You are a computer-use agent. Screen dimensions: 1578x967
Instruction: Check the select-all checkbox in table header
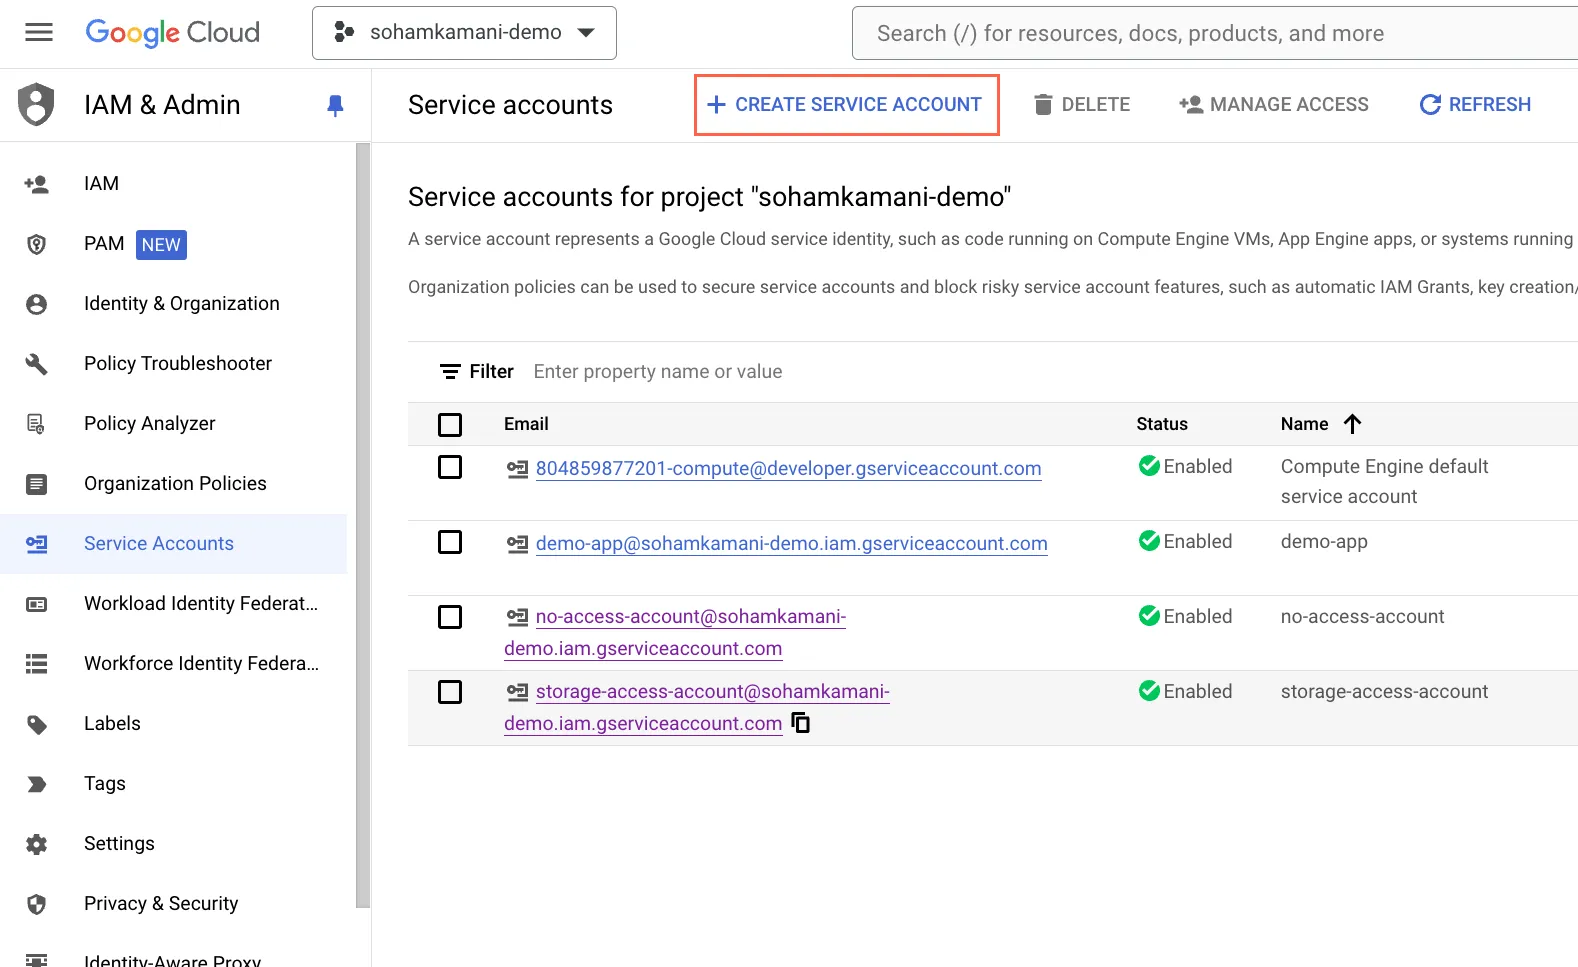coord(450,425)
